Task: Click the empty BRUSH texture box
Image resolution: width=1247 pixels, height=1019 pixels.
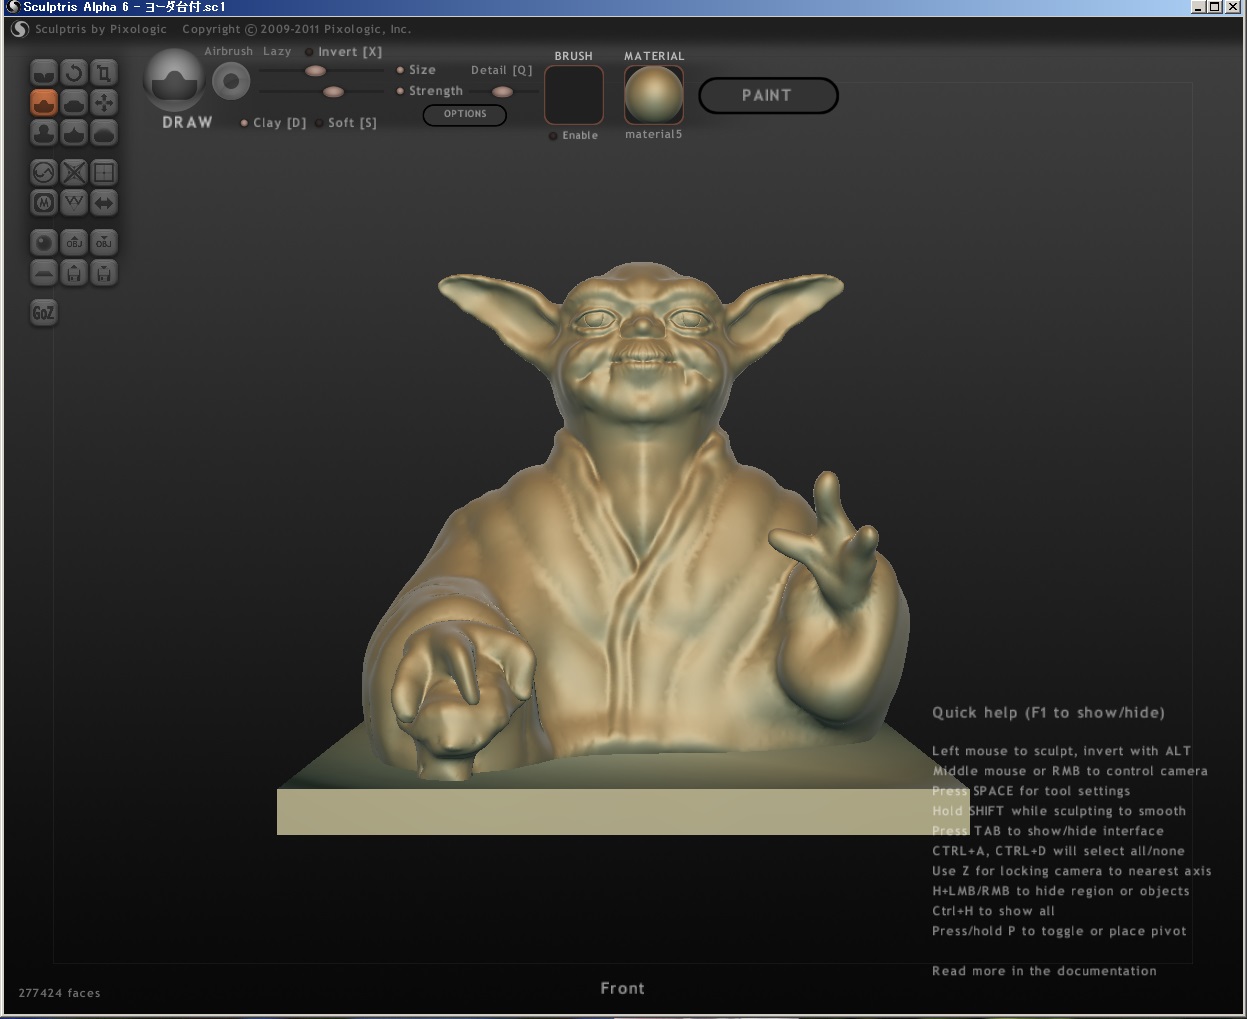Action: pos(574,96)
